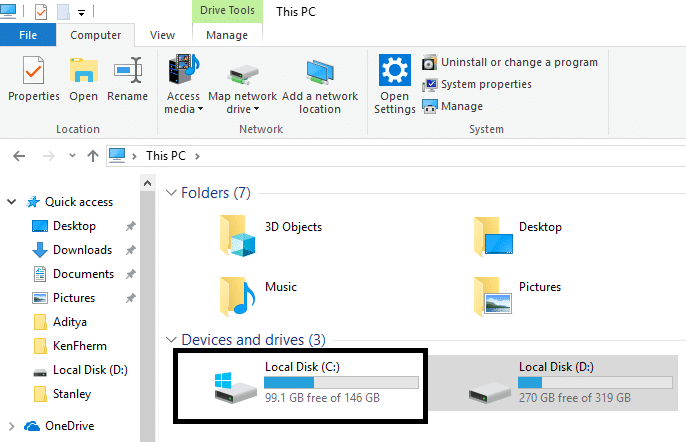Screen dimensions: 686x442
Task: Click the PC icon in address bar
Action: [x=117, y=156]
